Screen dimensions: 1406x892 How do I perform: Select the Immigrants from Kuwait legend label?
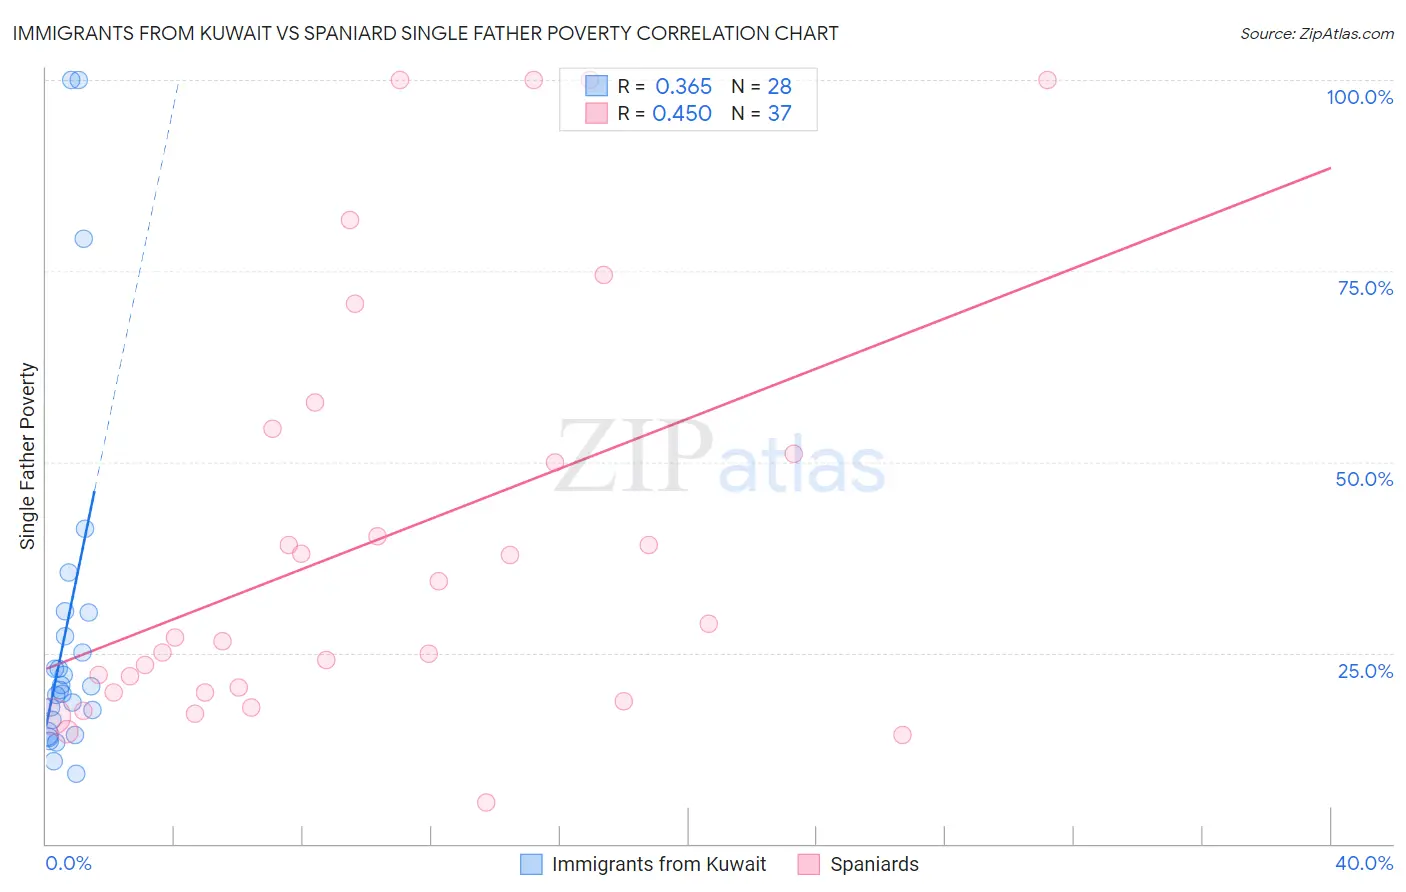pos(659,864)
